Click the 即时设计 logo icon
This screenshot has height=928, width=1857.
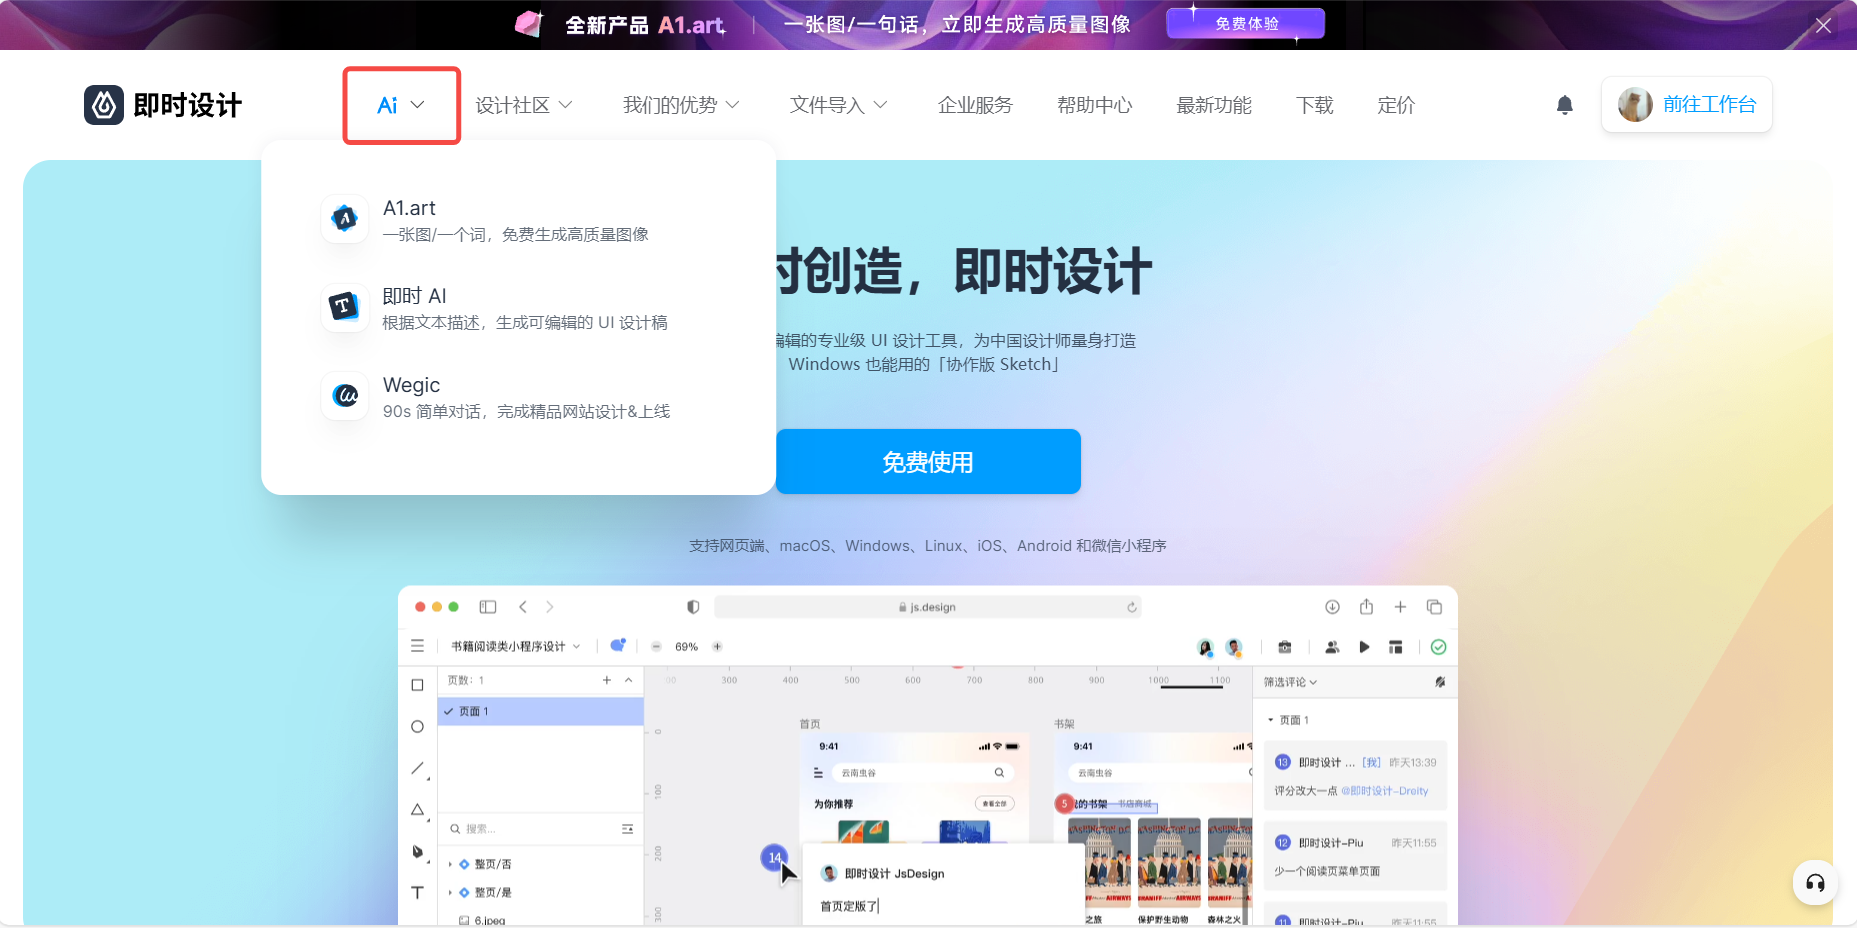104,105
